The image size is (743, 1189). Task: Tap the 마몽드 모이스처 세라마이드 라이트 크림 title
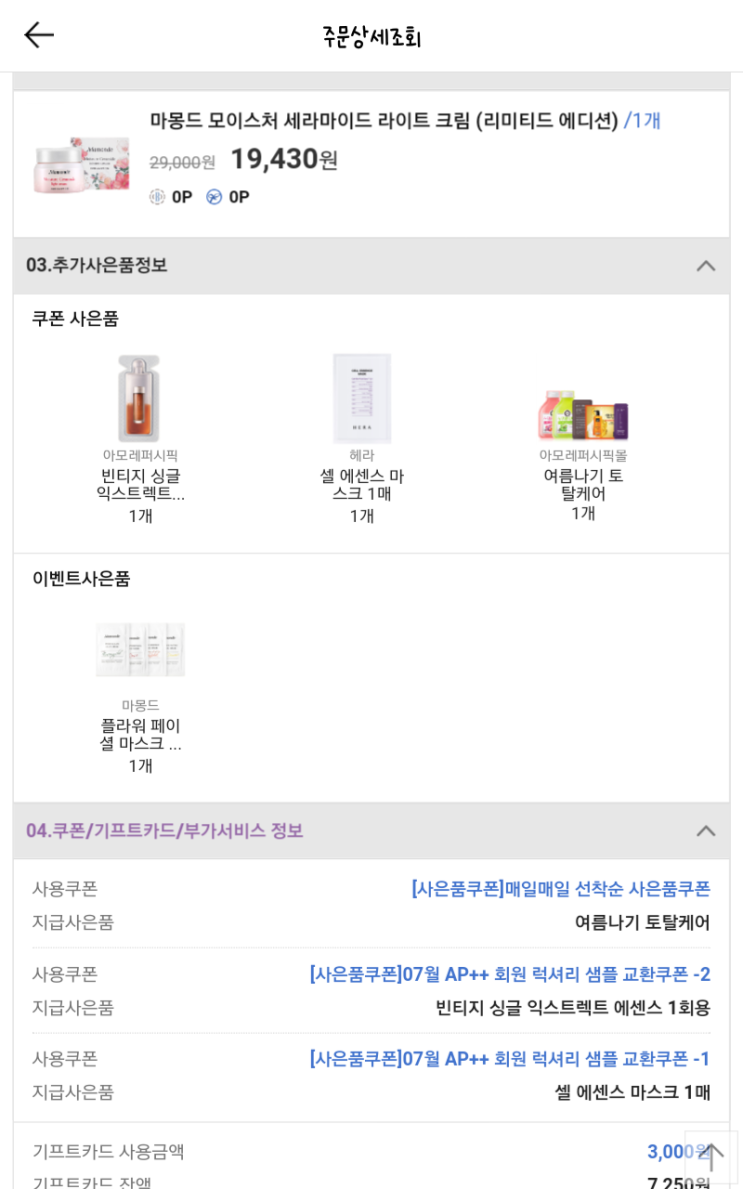(x=384, y=121)
